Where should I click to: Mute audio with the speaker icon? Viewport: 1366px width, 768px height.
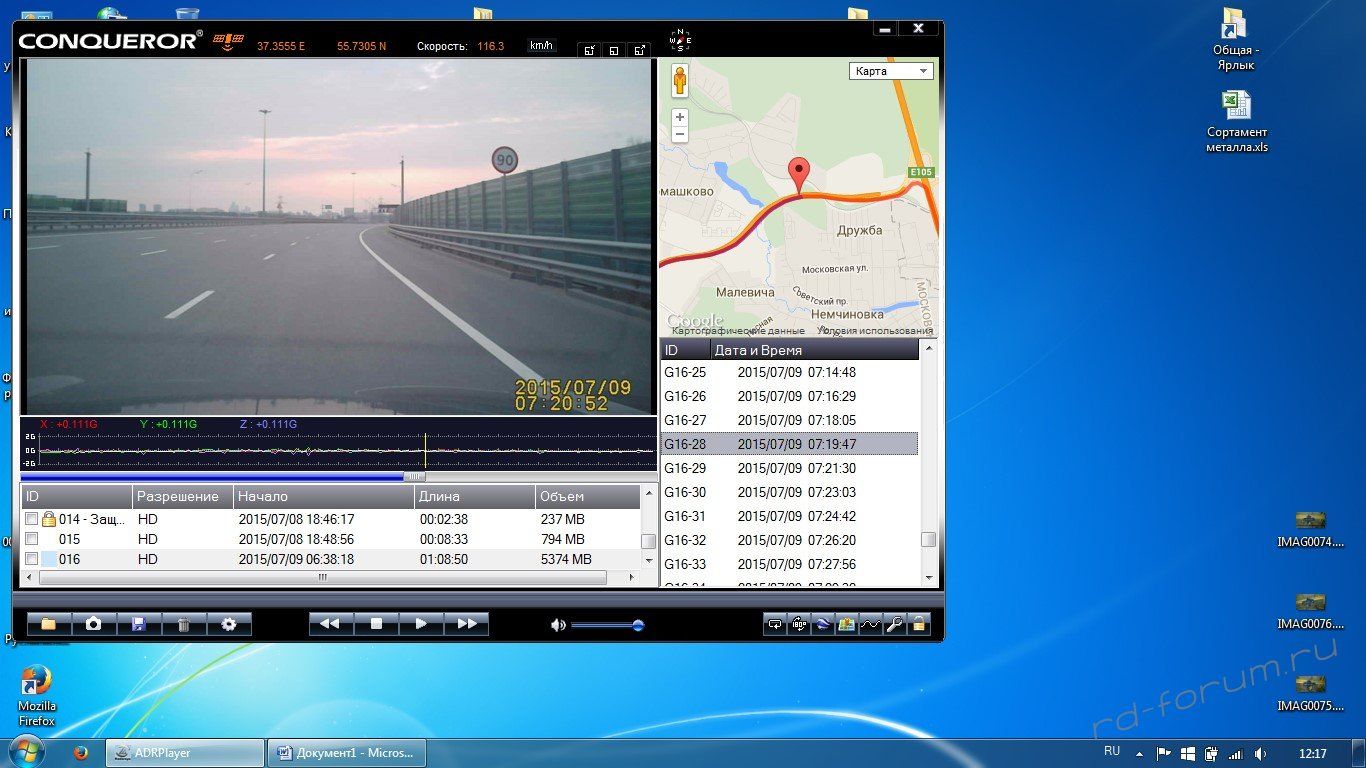558,625
